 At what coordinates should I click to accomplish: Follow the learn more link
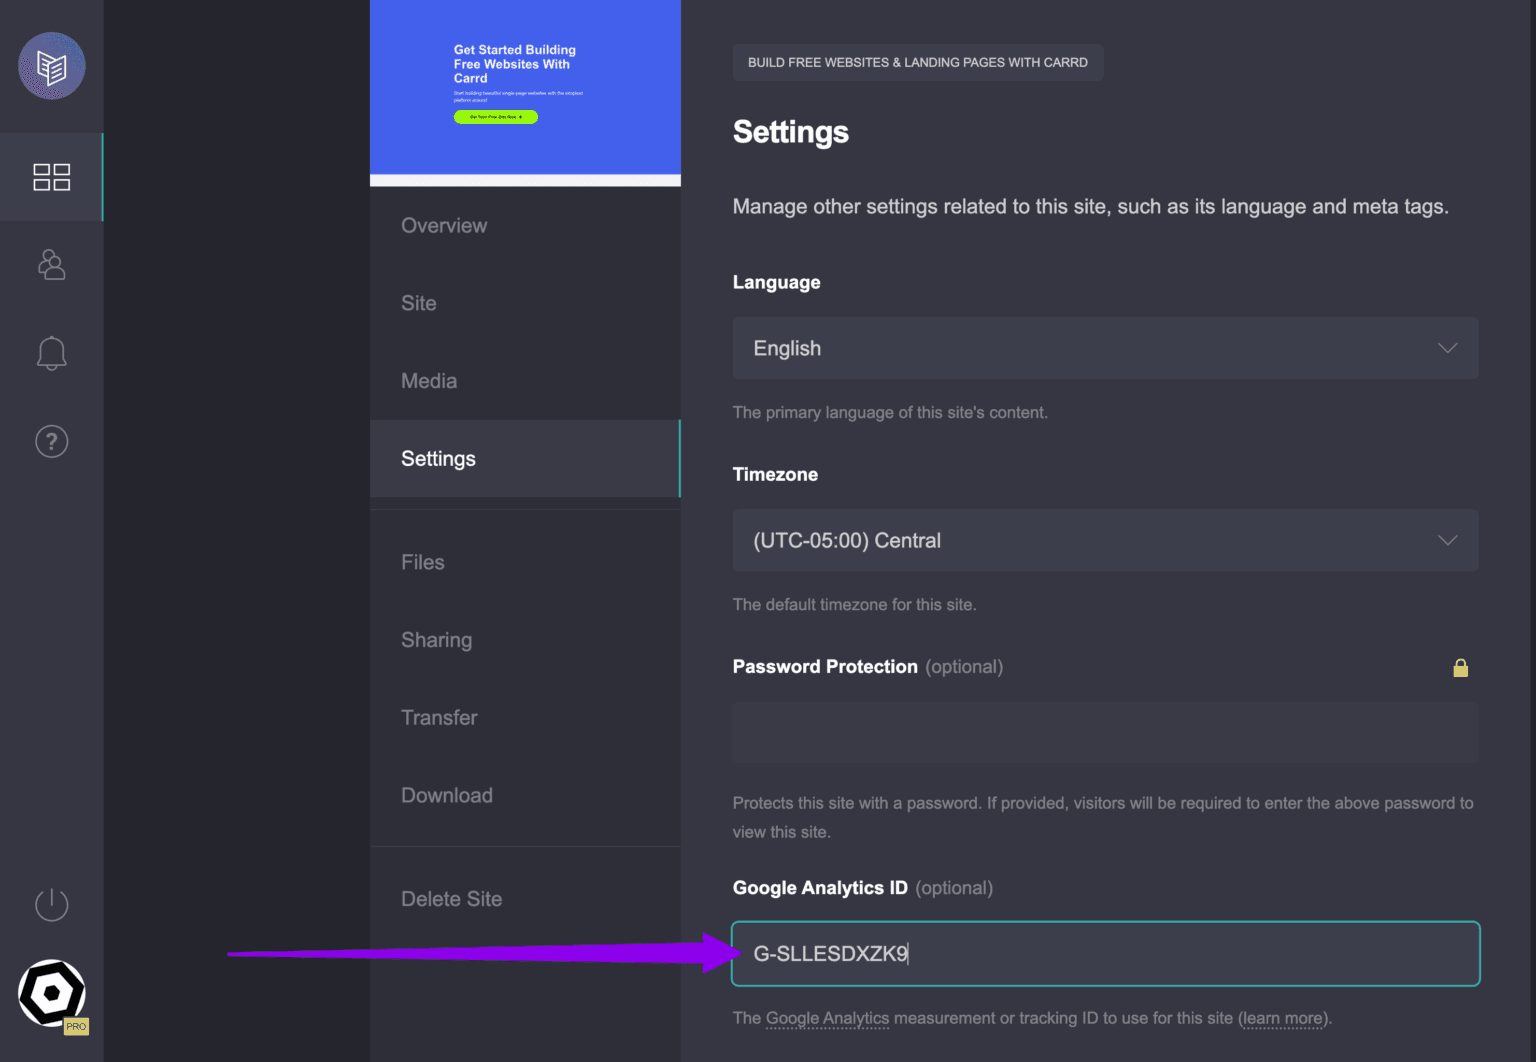coord(1283,1018)
